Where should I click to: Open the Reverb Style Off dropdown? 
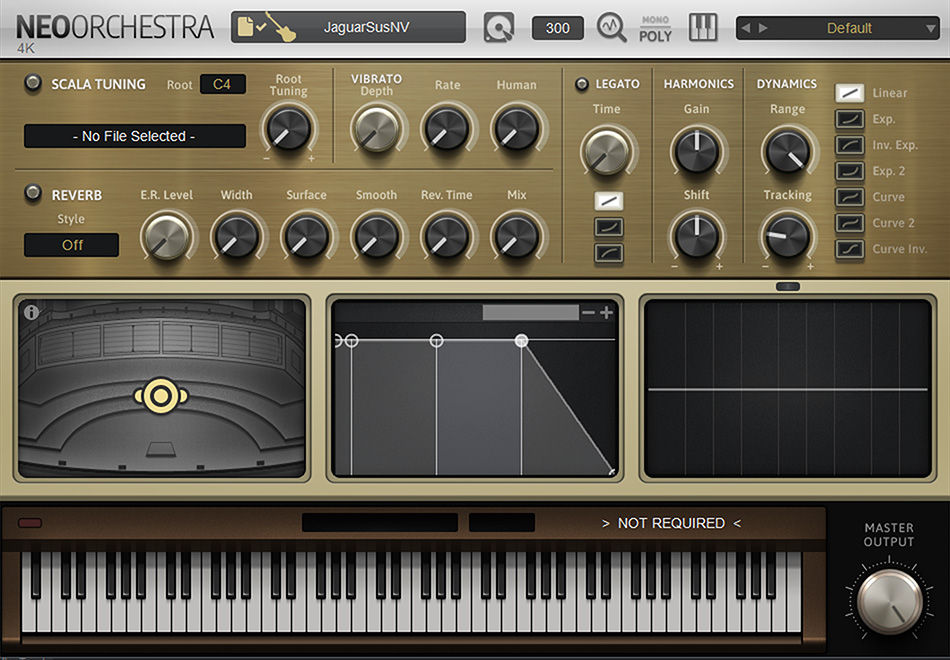click(71, 245)
